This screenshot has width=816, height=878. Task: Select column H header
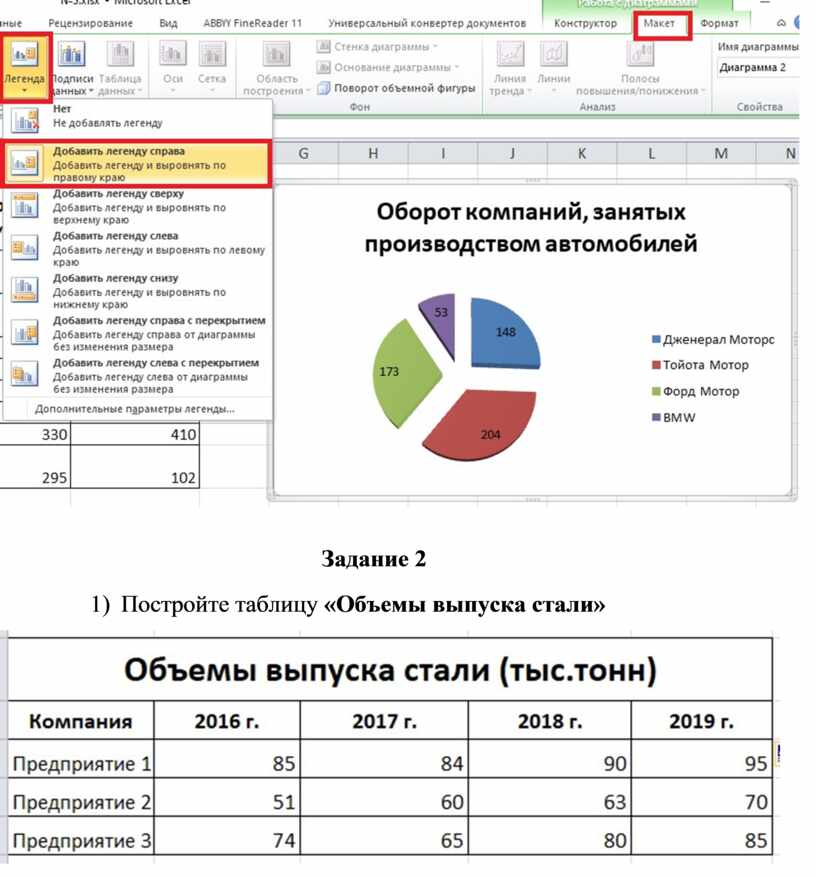(x=373, y=153)
